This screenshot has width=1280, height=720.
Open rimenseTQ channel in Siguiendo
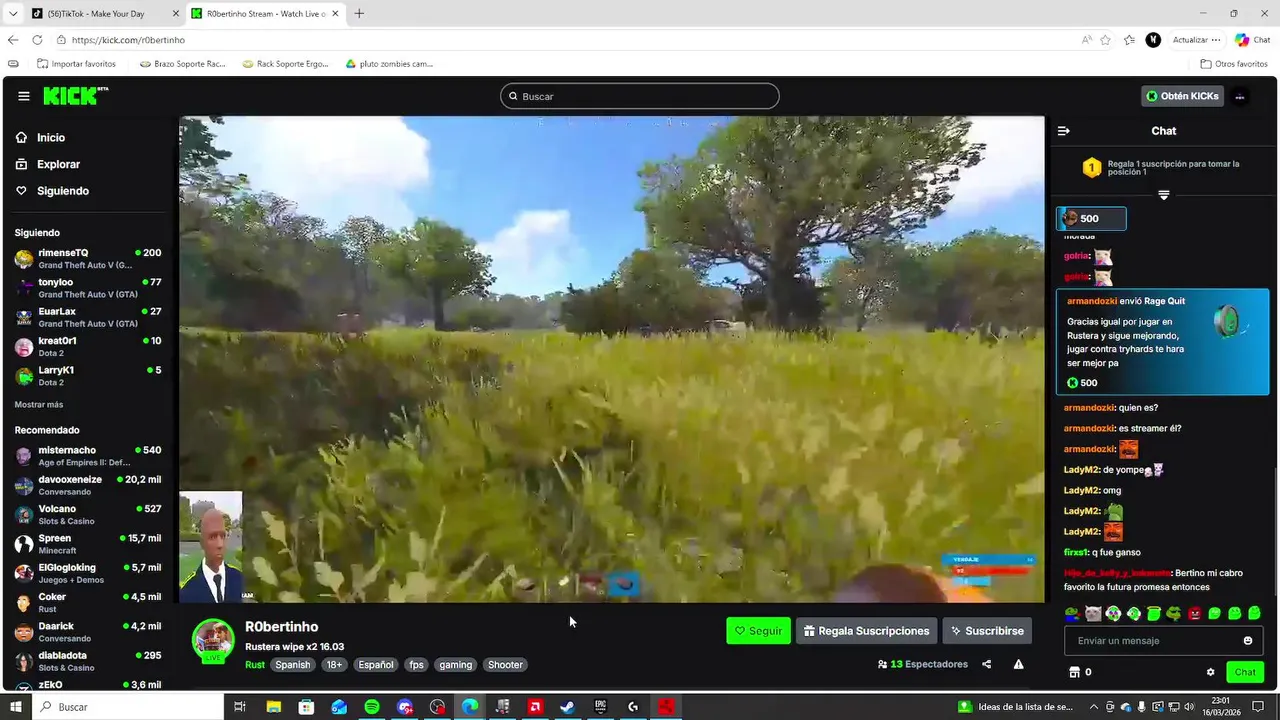88,259
